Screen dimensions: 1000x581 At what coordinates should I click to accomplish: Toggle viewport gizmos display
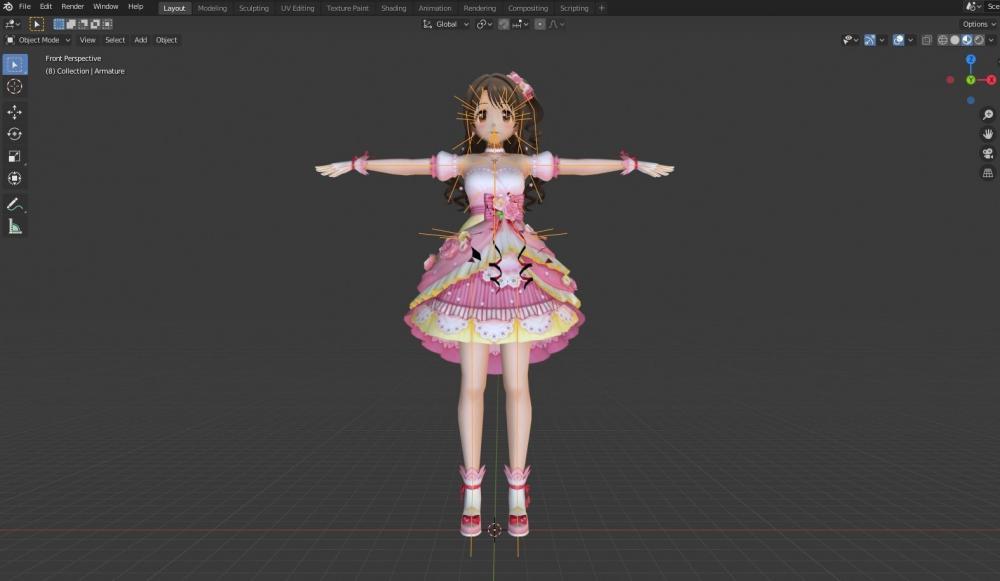[x=870, y=40]
